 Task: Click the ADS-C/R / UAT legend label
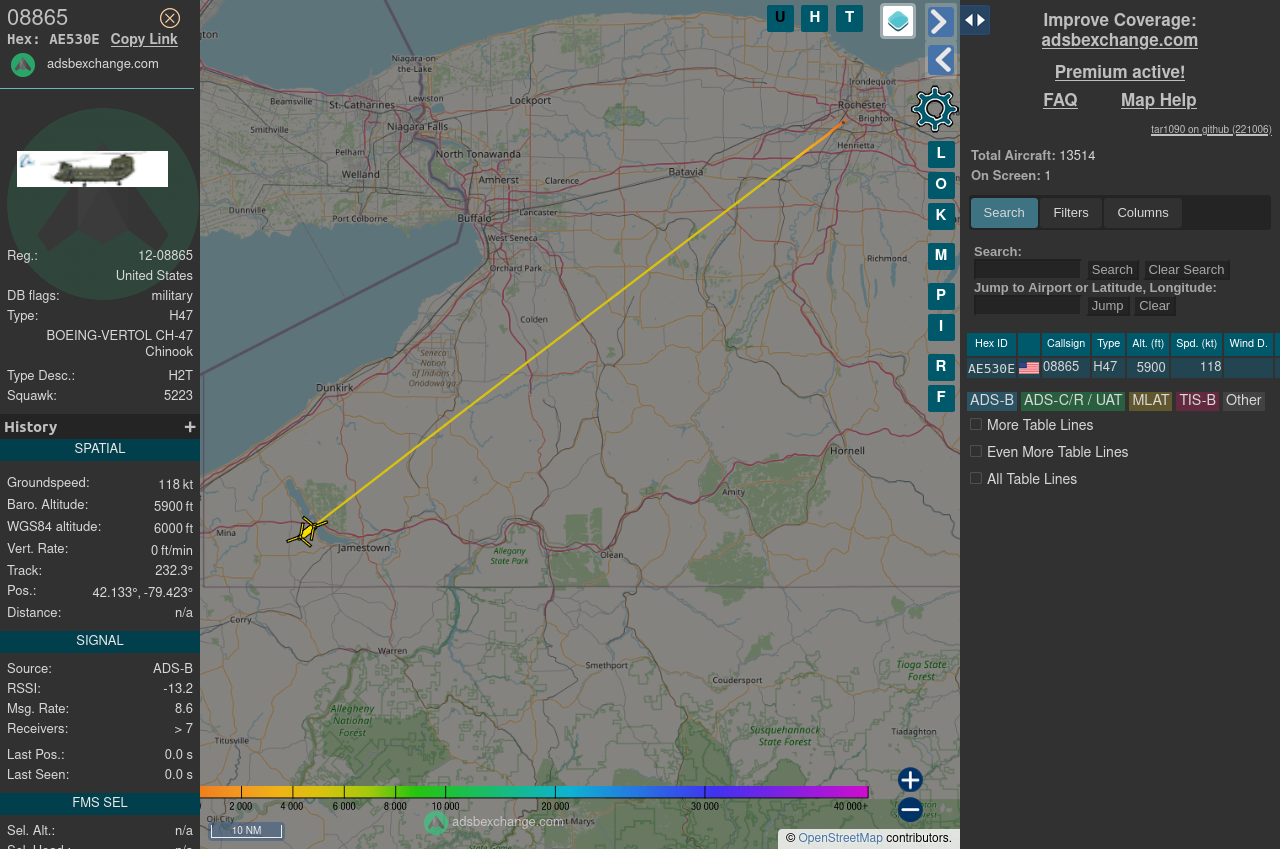pos(1073,401)
